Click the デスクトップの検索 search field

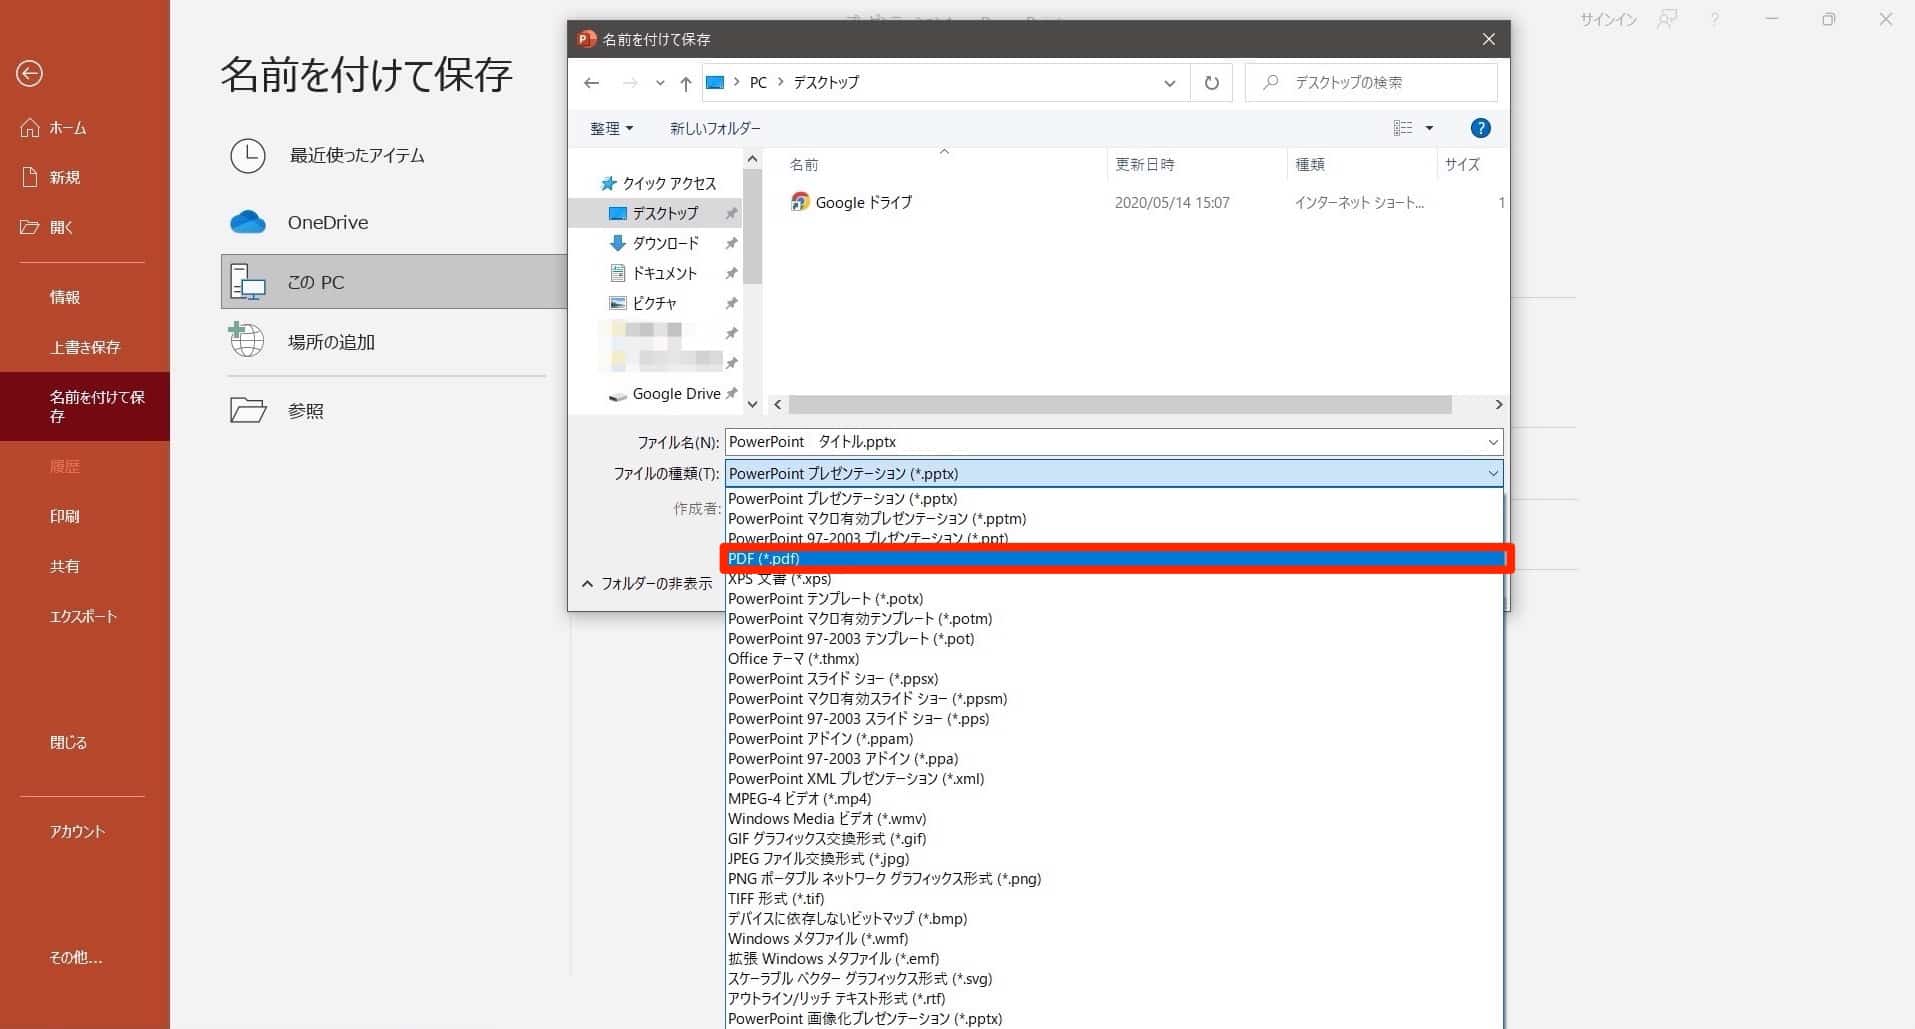point(1371,83)
